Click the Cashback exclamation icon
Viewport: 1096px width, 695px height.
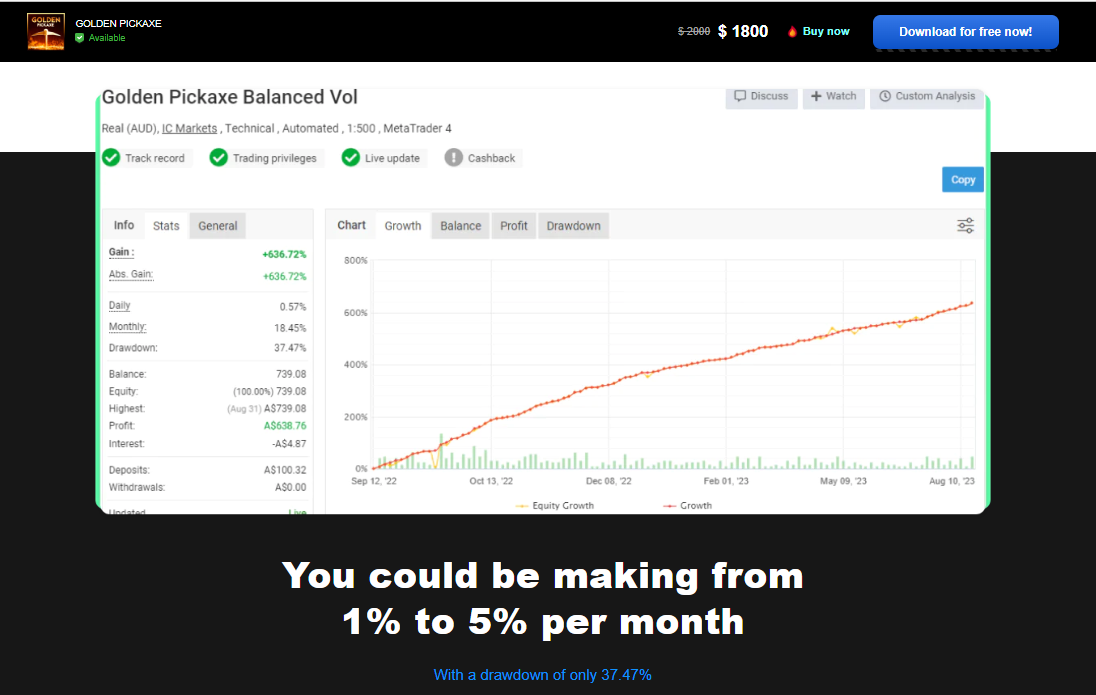[x=454, y=158]
